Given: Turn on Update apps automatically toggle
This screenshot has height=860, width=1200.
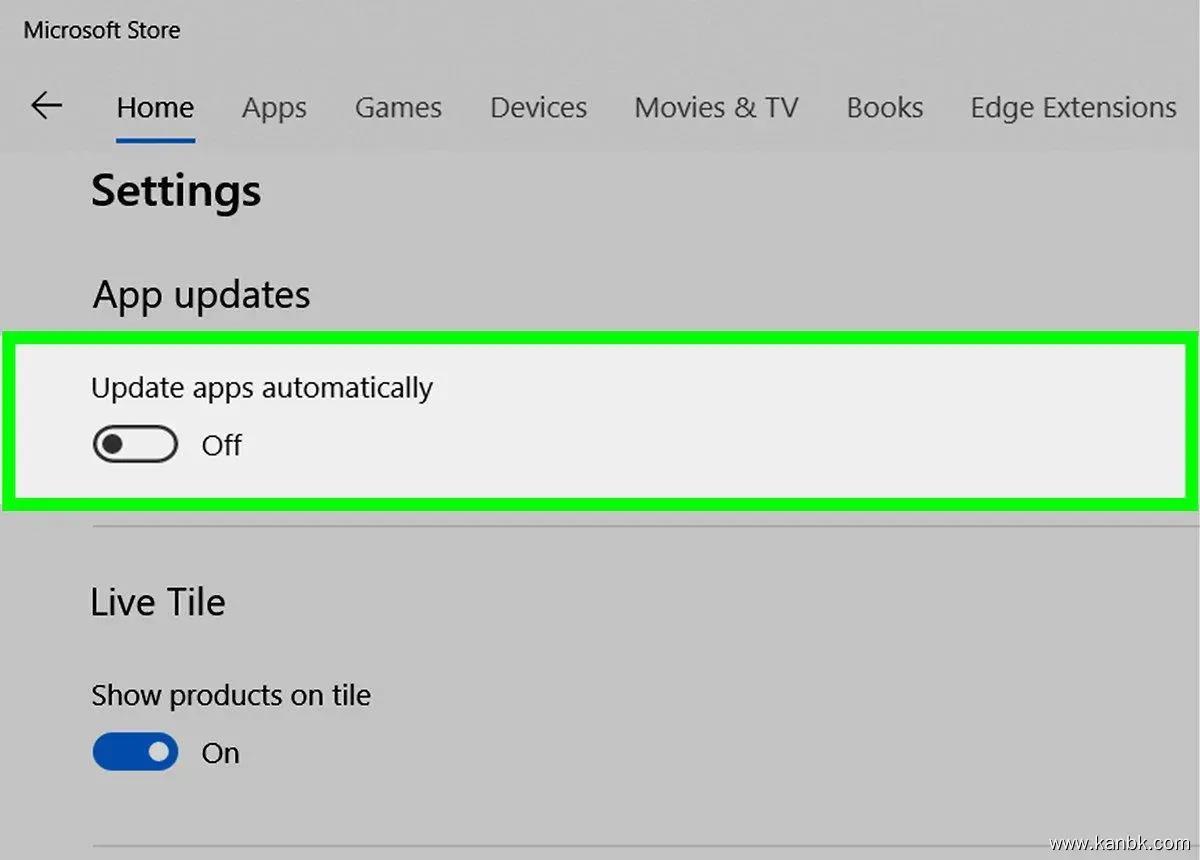Looking at the screenshot, I should tap(135, 444).
